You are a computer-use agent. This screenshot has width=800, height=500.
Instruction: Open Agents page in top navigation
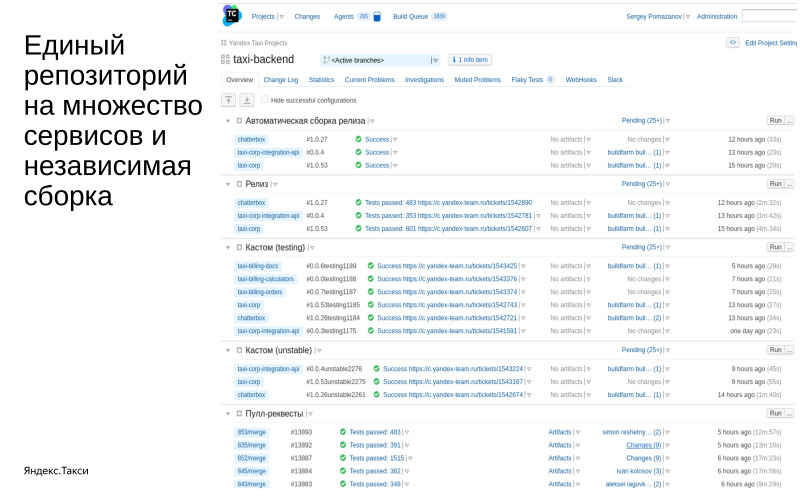tap(343, 16)
